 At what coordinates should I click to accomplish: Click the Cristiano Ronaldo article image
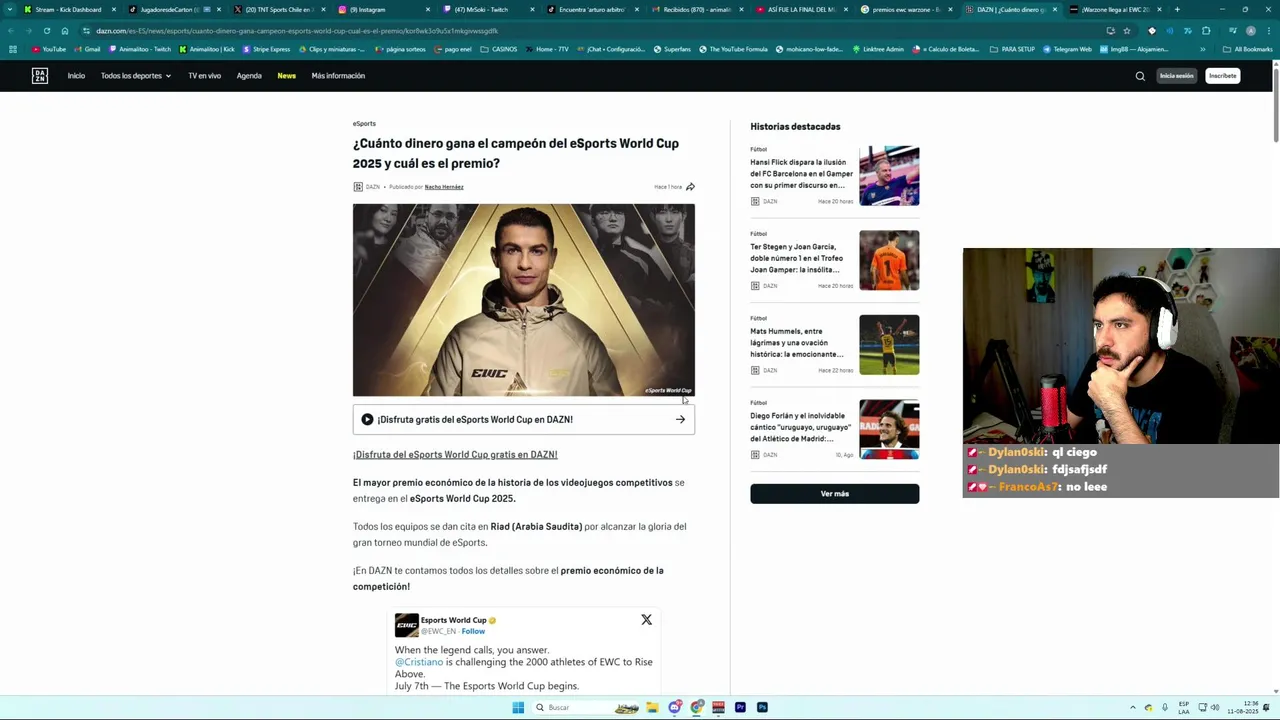point(524,300)
